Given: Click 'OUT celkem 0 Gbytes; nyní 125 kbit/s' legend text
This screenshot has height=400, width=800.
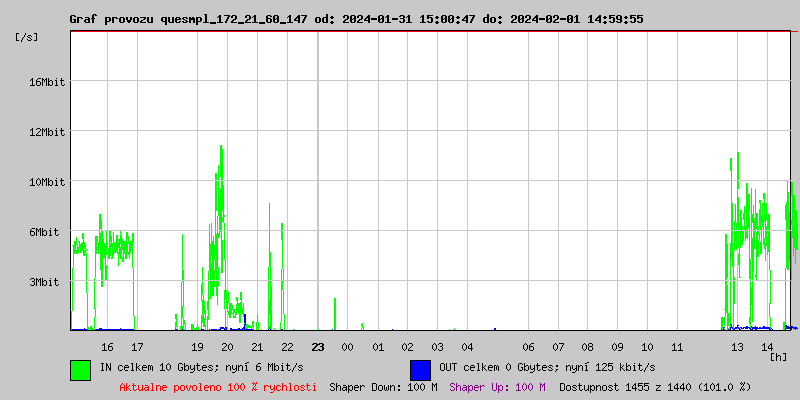Looking at the screenshot, I should [x=547, y=367].
